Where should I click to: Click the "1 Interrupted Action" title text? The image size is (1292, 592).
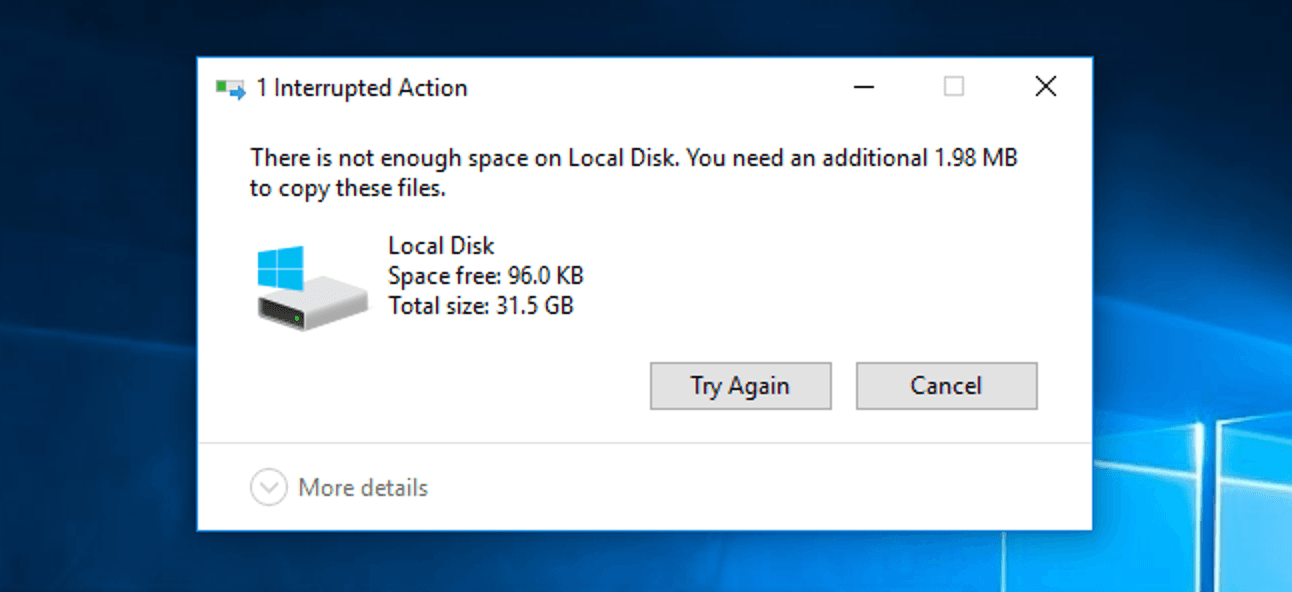[x=362, y=88]
